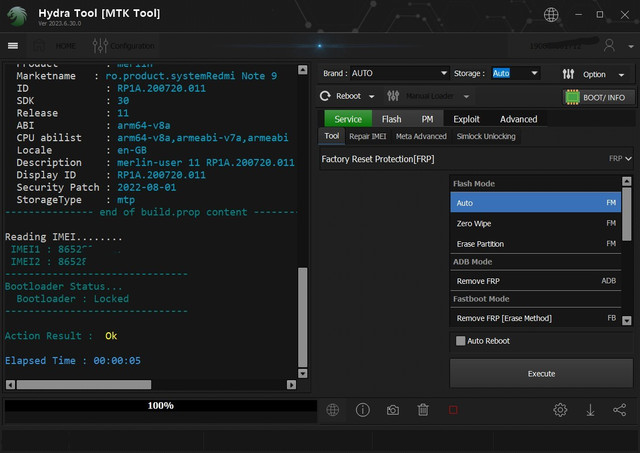Click the download arrow icon

590,410
